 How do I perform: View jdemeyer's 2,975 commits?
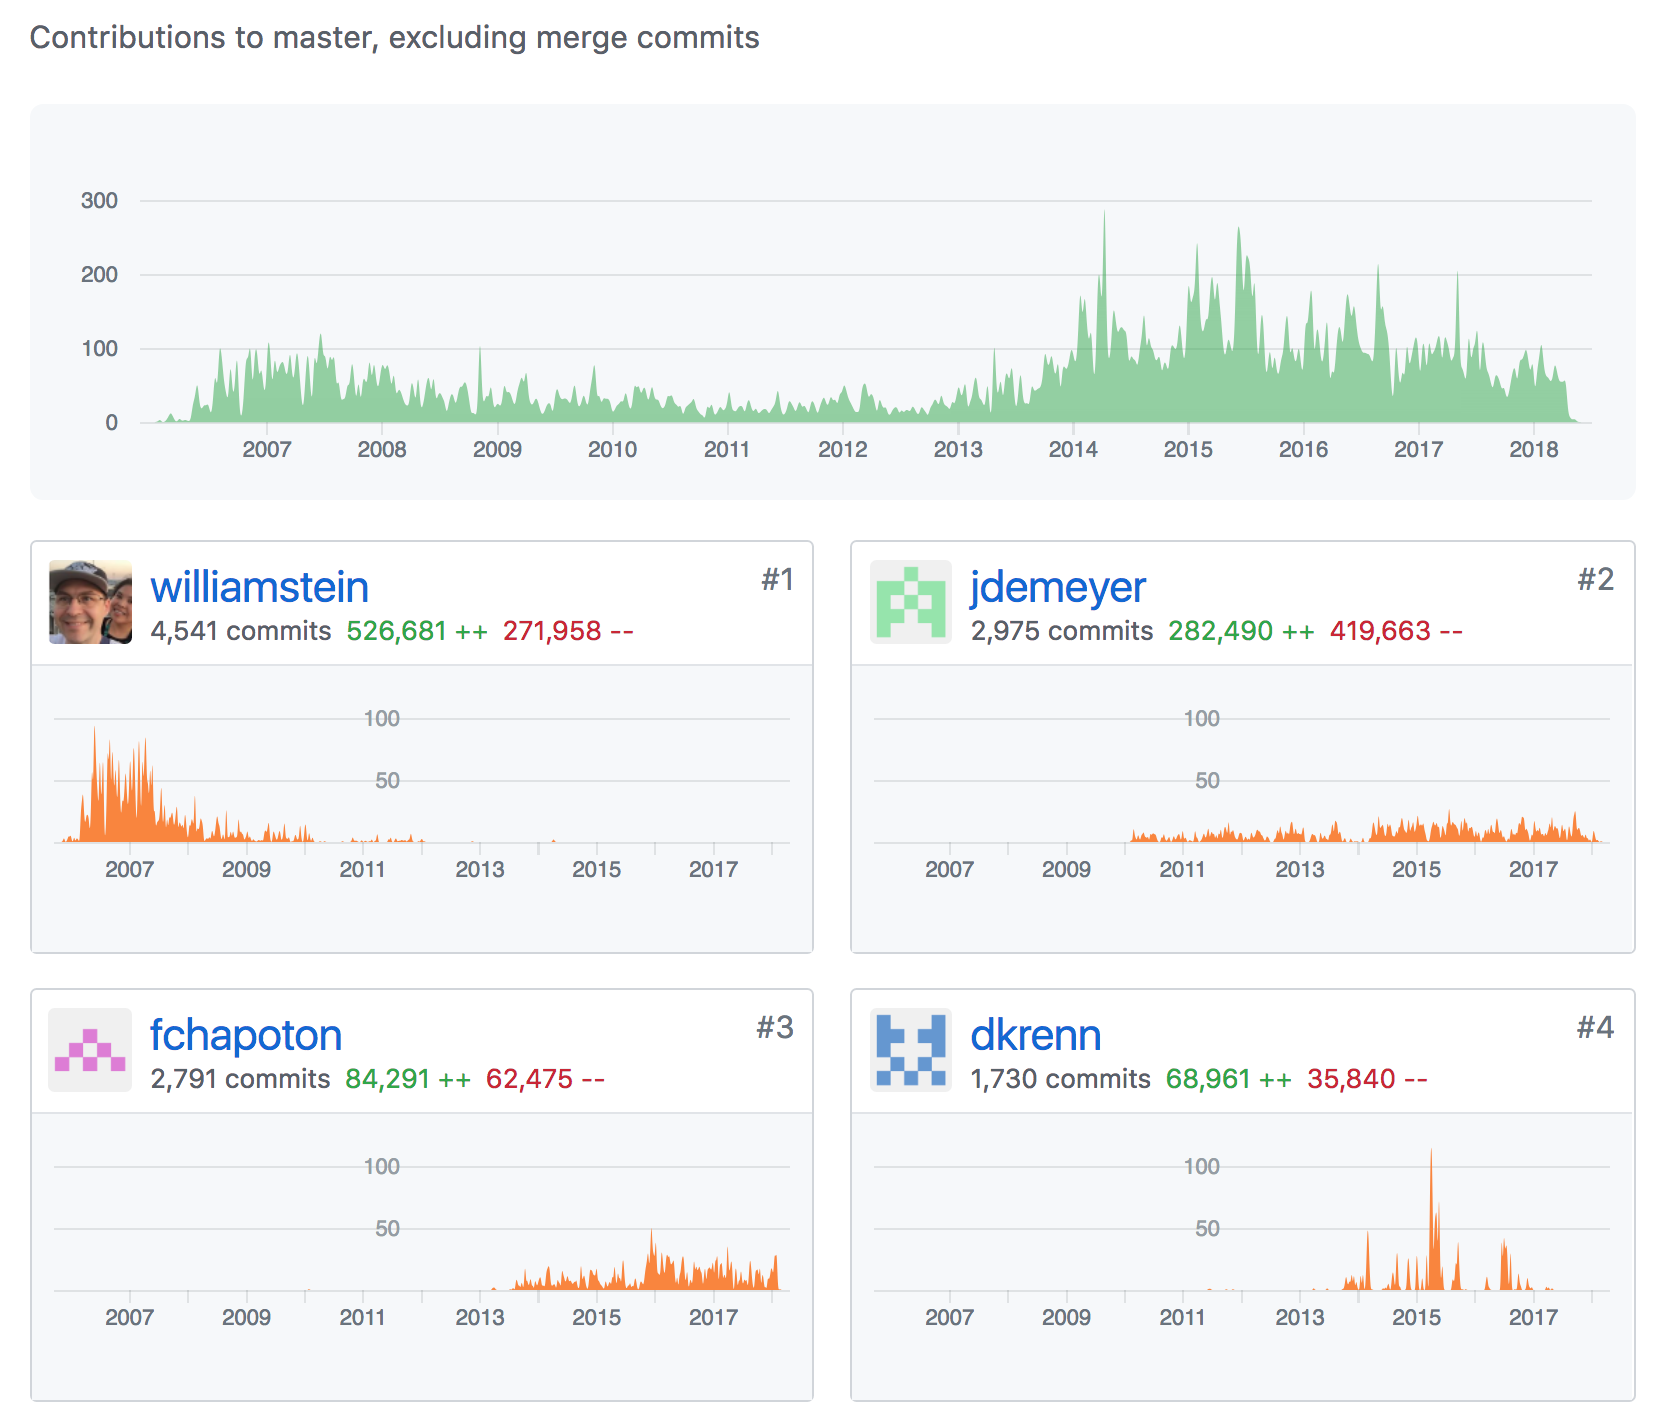pyautogui.click(x=1061, y=632)
